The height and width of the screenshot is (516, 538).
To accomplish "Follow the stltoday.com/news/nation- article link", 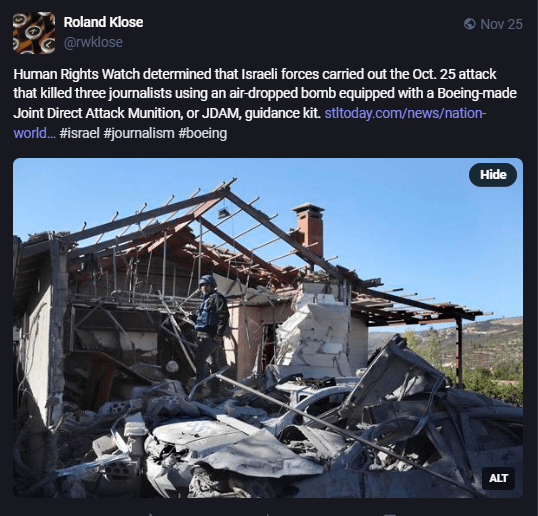I will pyautogui.click(x=405, y=113).
